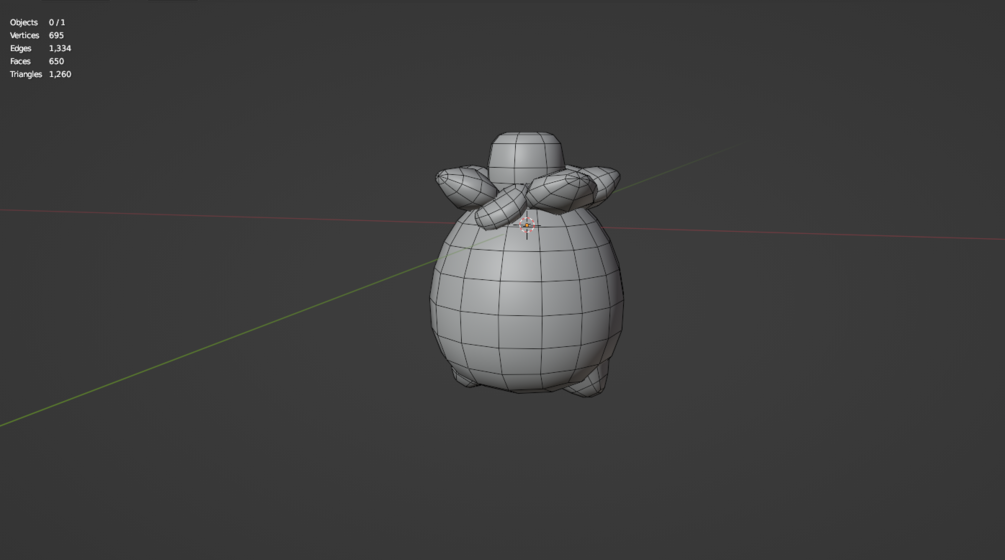Click the 3D cursor on the model
1005x560 pixels.
point(527,226)
